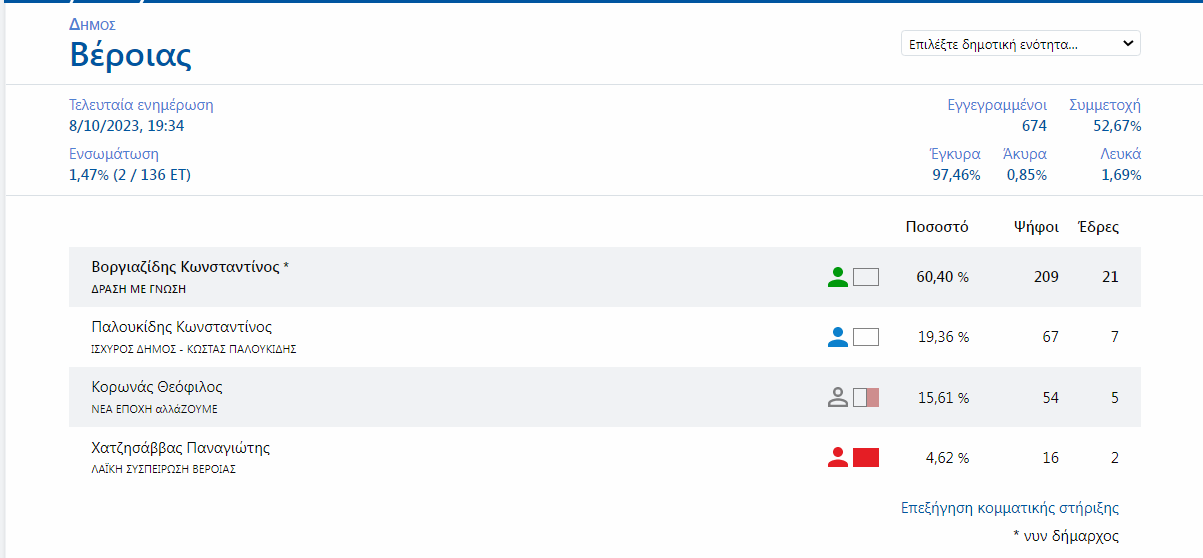Select candidate Παλουκίδης Κωνσταντίνος
This screenshot has height=558, width=1203.
[182, 327]
